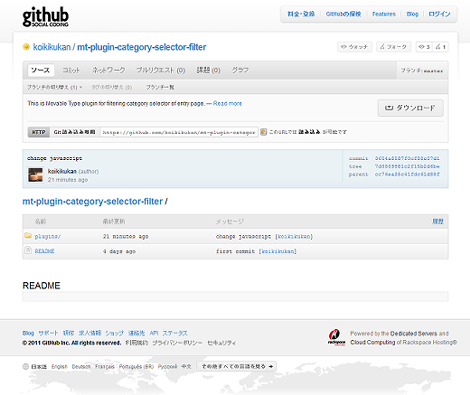Click the fork count icon
Image resolution: width=470 pixels, height=395 pixels.
click(438, 47)
